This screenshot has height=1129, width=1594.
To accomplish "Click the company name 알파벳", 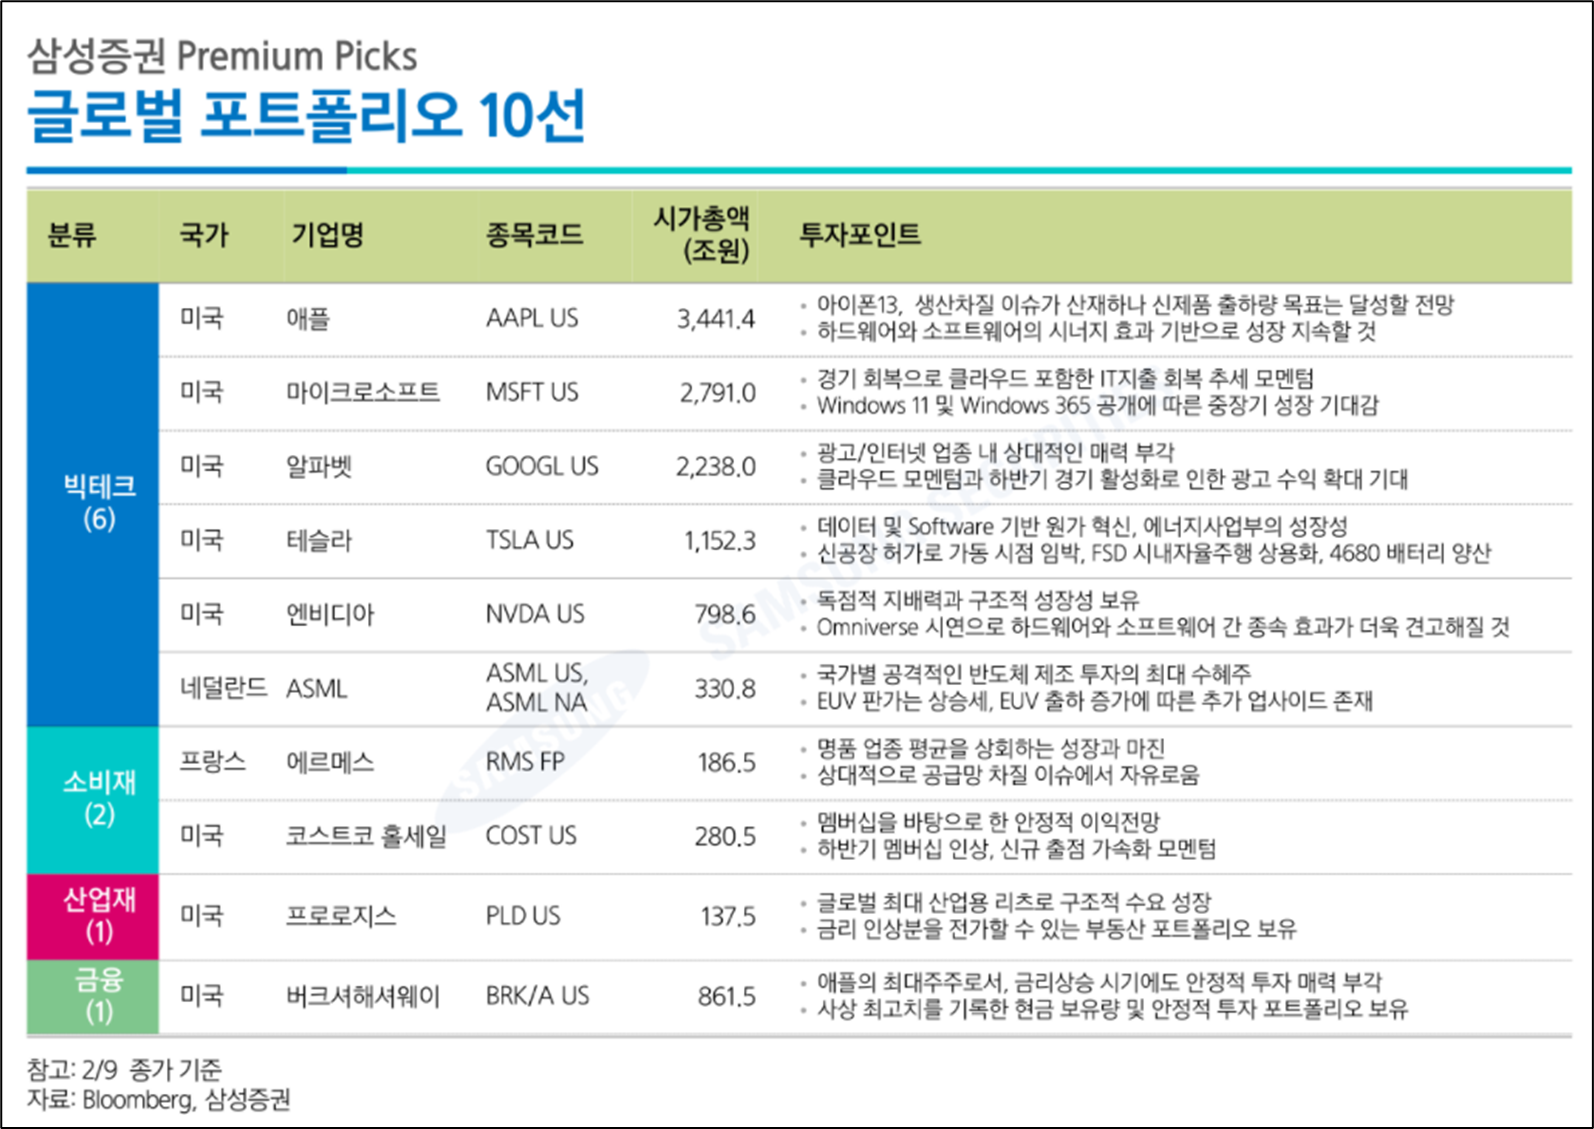I will (x=319, y=466).
